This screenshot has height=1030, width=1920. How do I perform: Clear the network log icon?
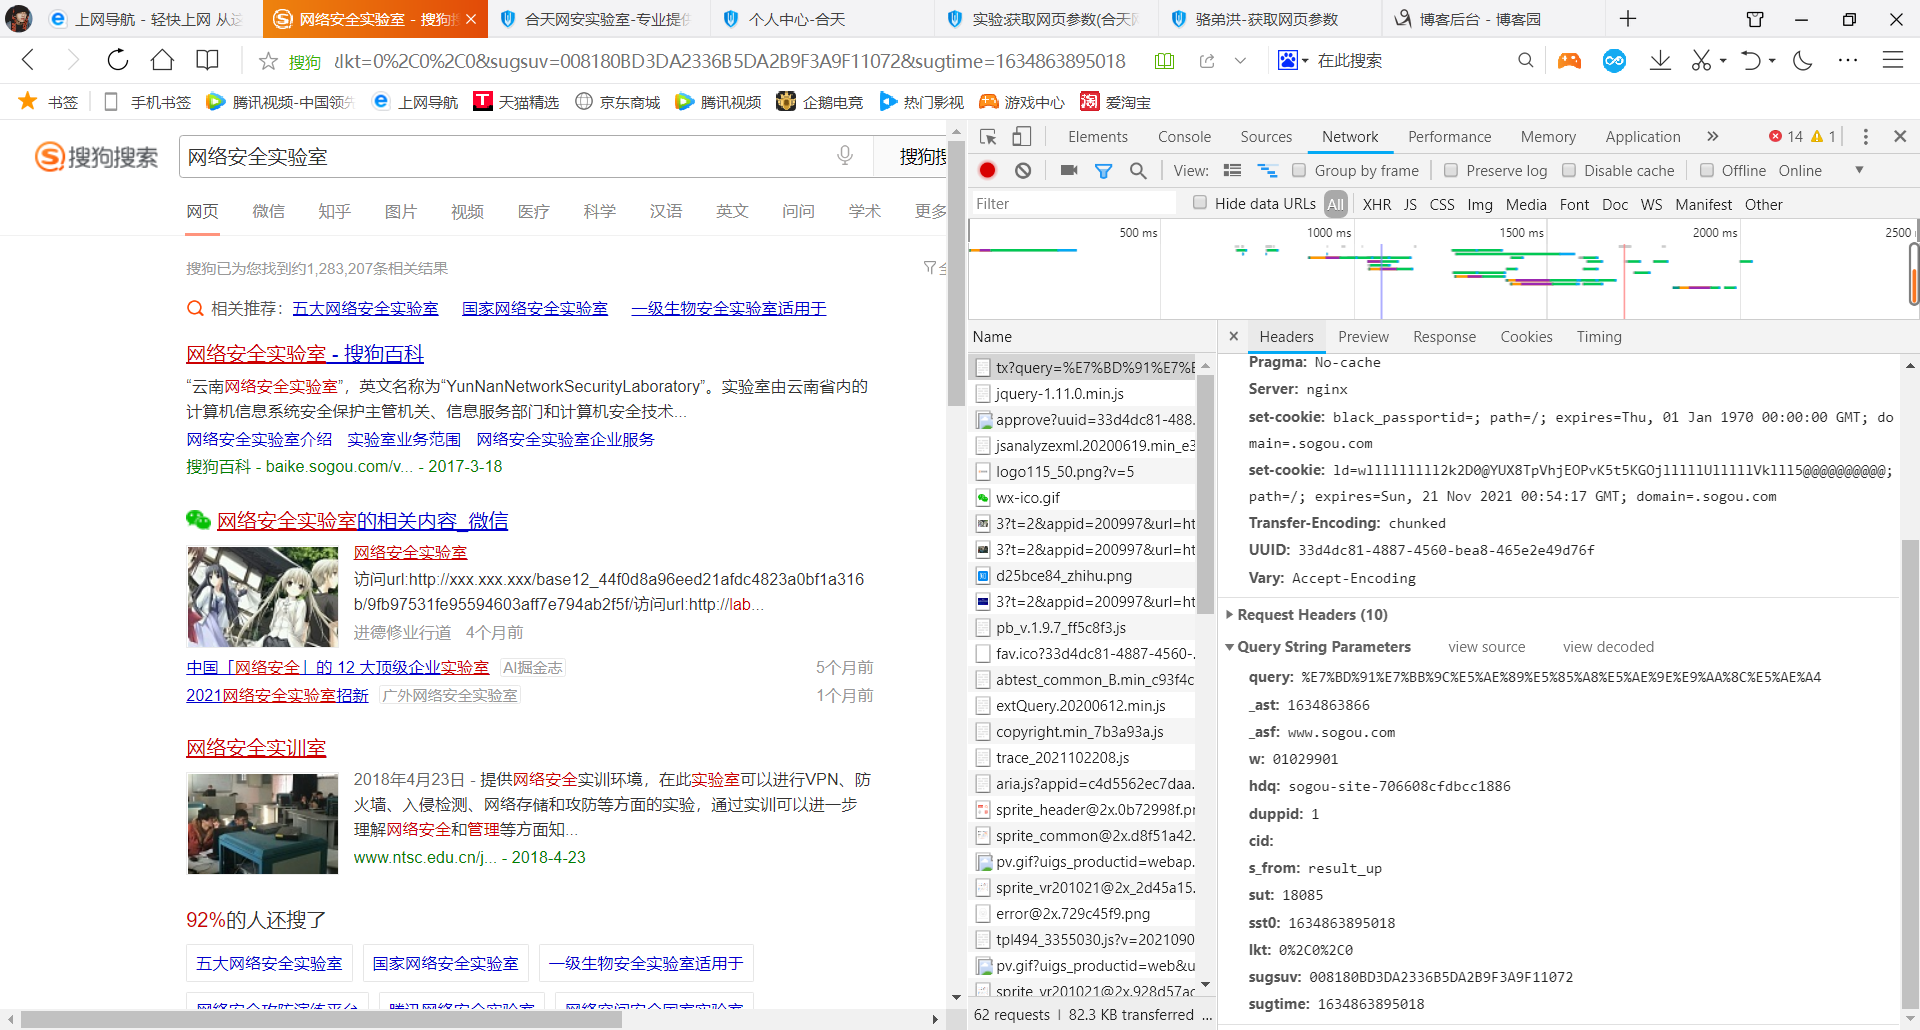pos(1023,170)
